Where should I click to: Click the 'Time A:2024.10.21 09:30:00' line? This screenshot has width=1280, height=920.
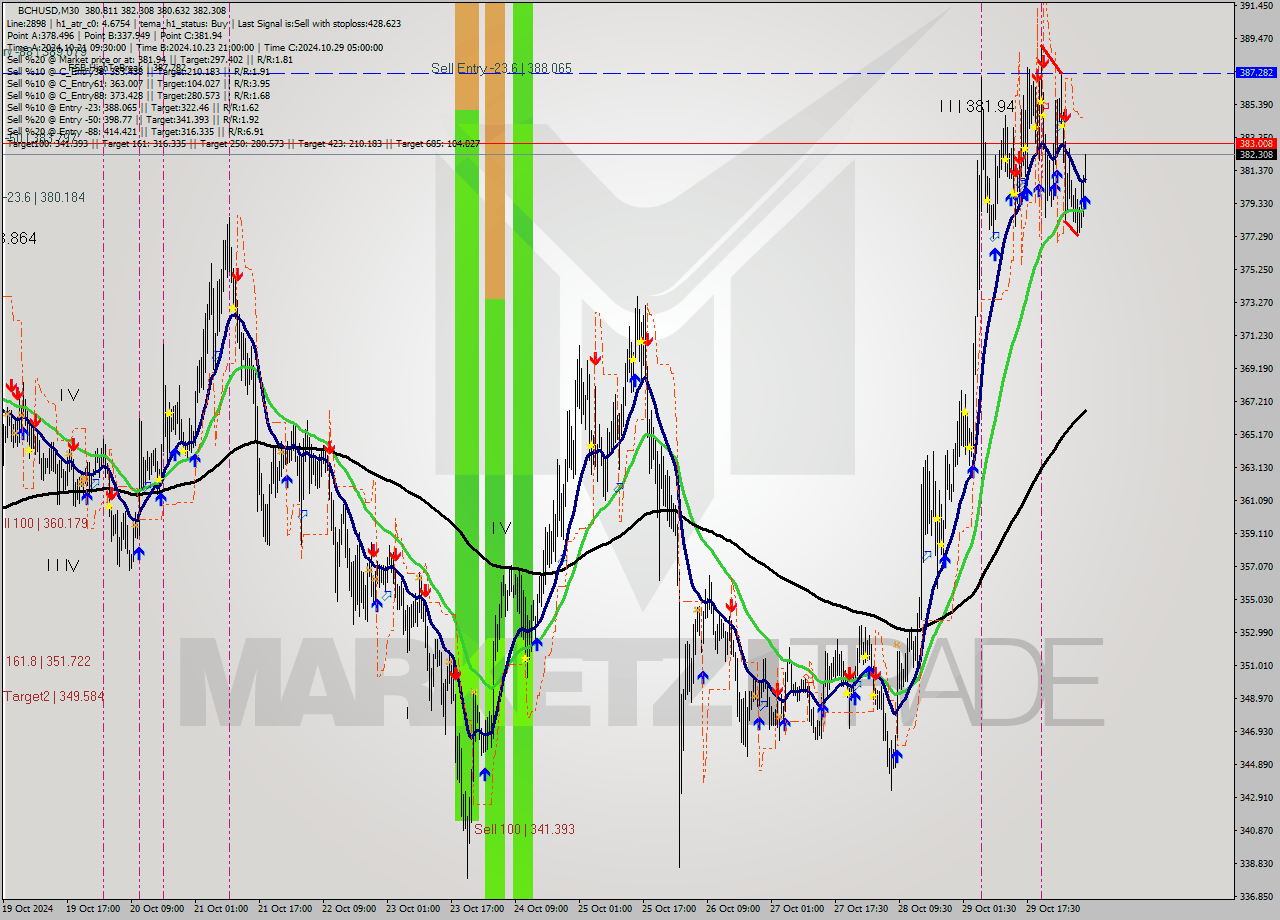(x=66, y=47)
